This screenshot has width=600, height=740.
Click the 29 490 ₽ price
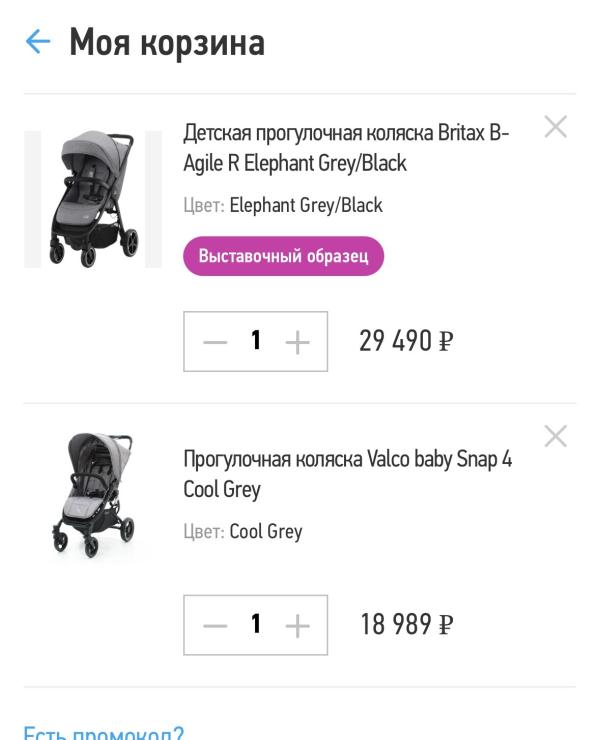click(406, 342)
